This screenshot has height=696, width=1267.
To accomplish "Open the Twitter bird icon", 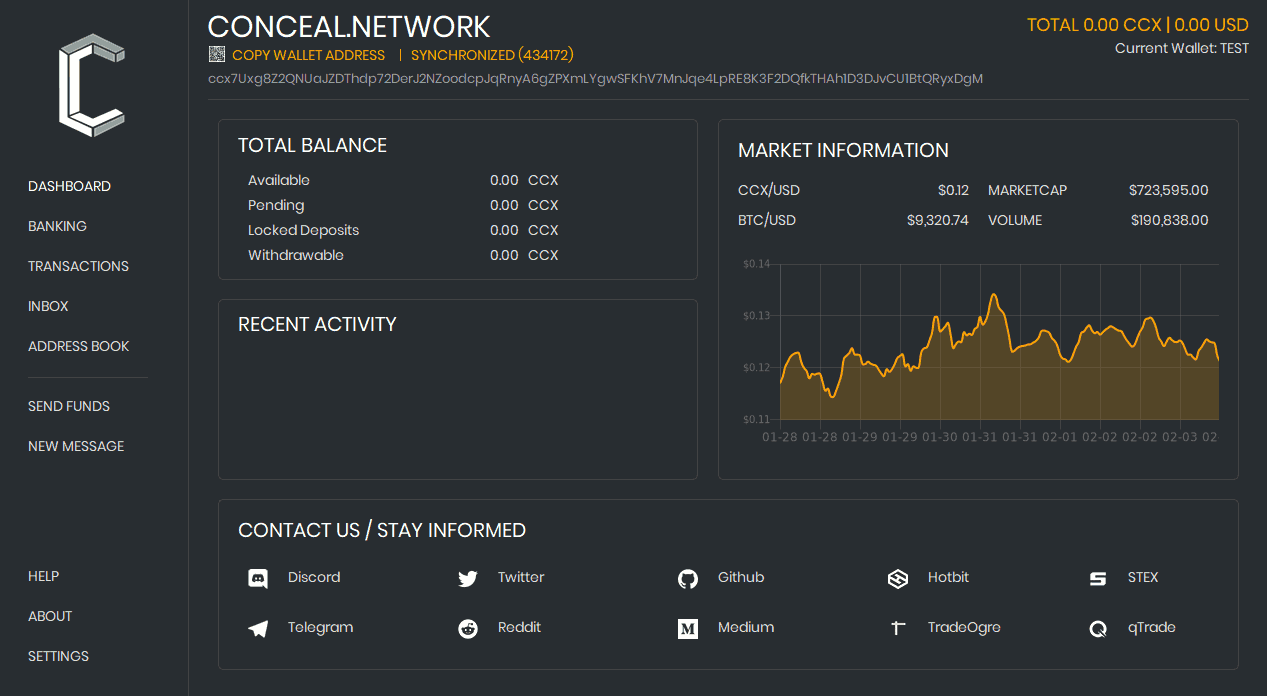I will (467, 578).
